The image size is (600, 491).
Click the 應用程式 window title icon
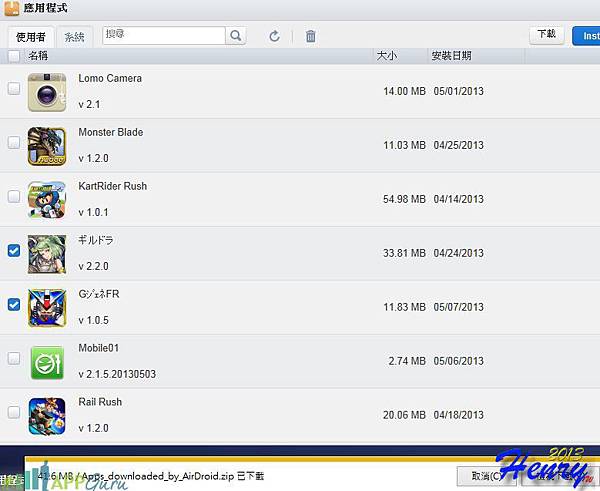[x=11, y=8]
